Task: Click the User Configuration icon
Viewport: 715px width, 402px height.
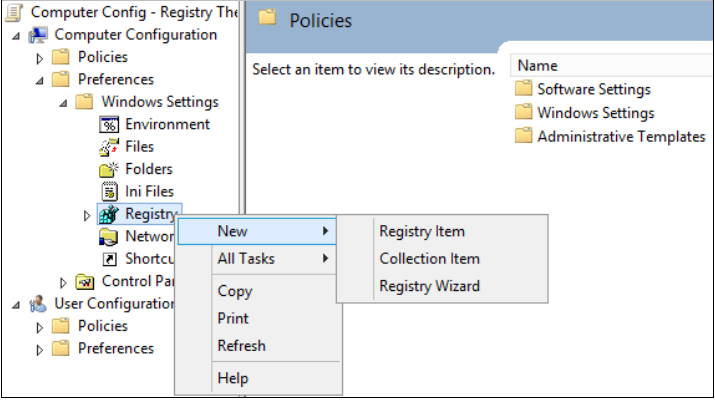Action: click(38, 304)
